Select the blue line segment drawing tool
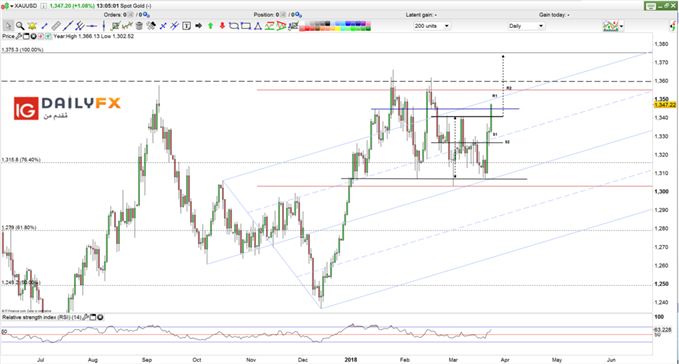 [45, 26]
